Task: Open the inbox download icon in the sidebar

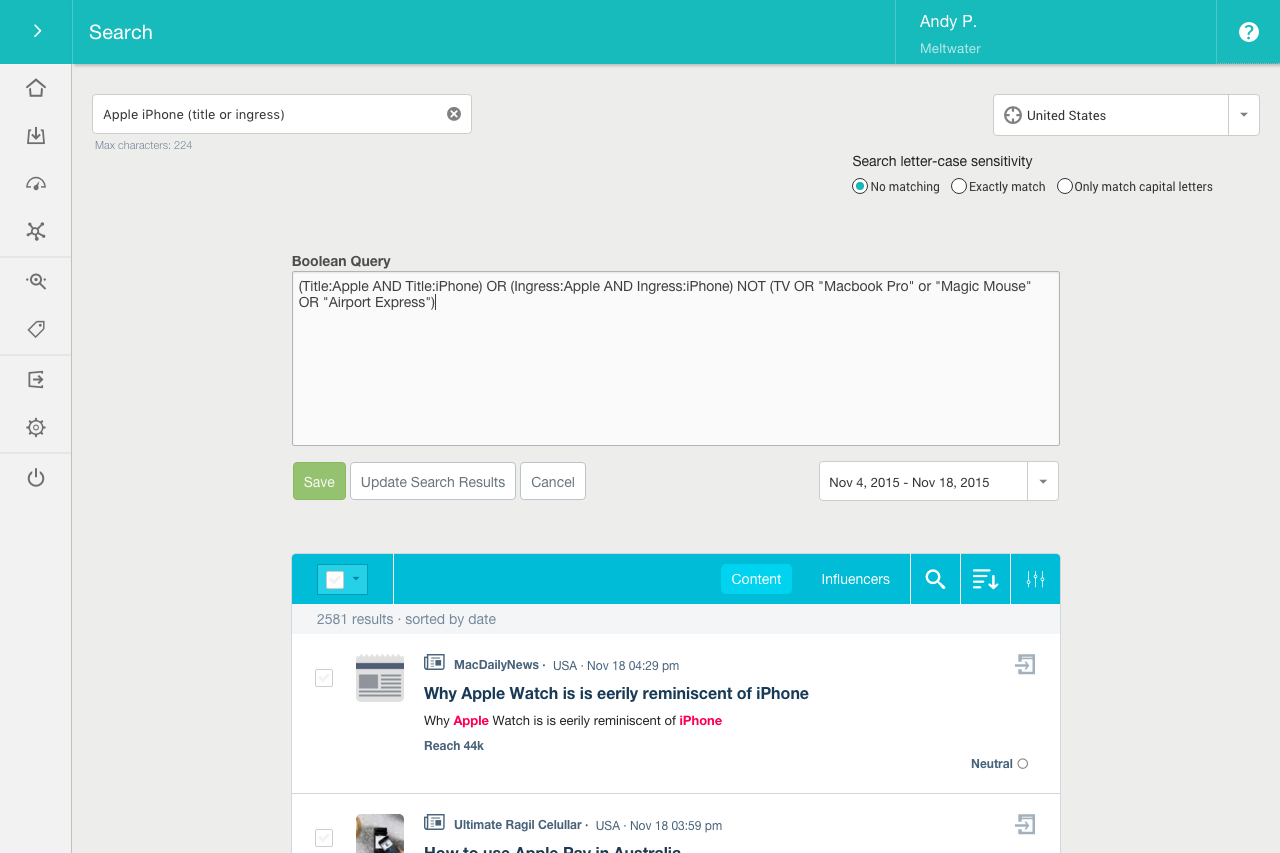Action: [x=36, y=136]
